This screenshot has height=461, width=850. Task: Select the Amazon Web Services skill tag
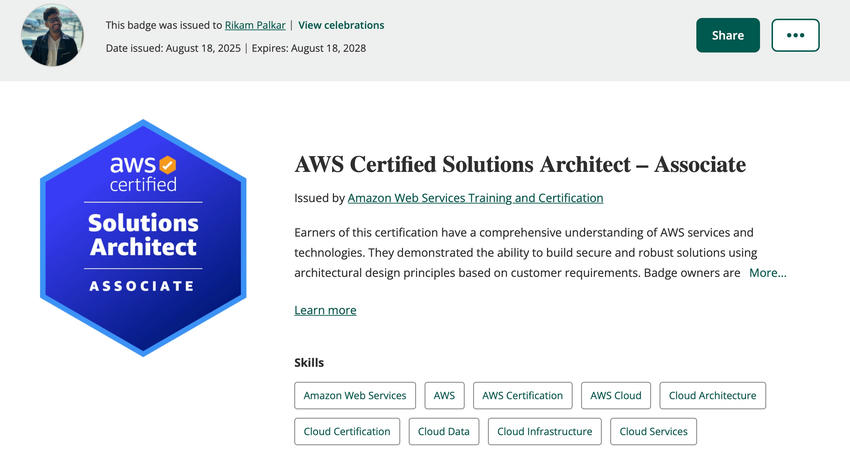point(355,395)
